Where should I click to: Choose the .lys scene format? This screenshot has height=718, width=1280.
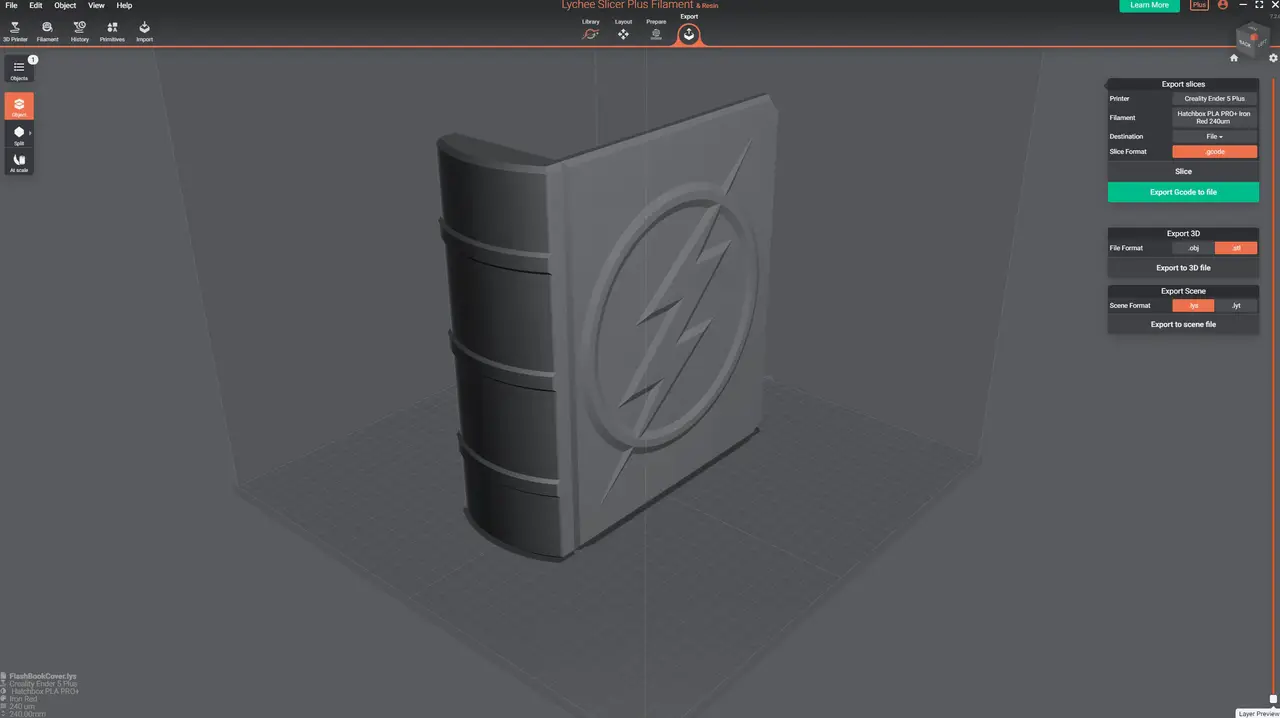click(1193, 305)
